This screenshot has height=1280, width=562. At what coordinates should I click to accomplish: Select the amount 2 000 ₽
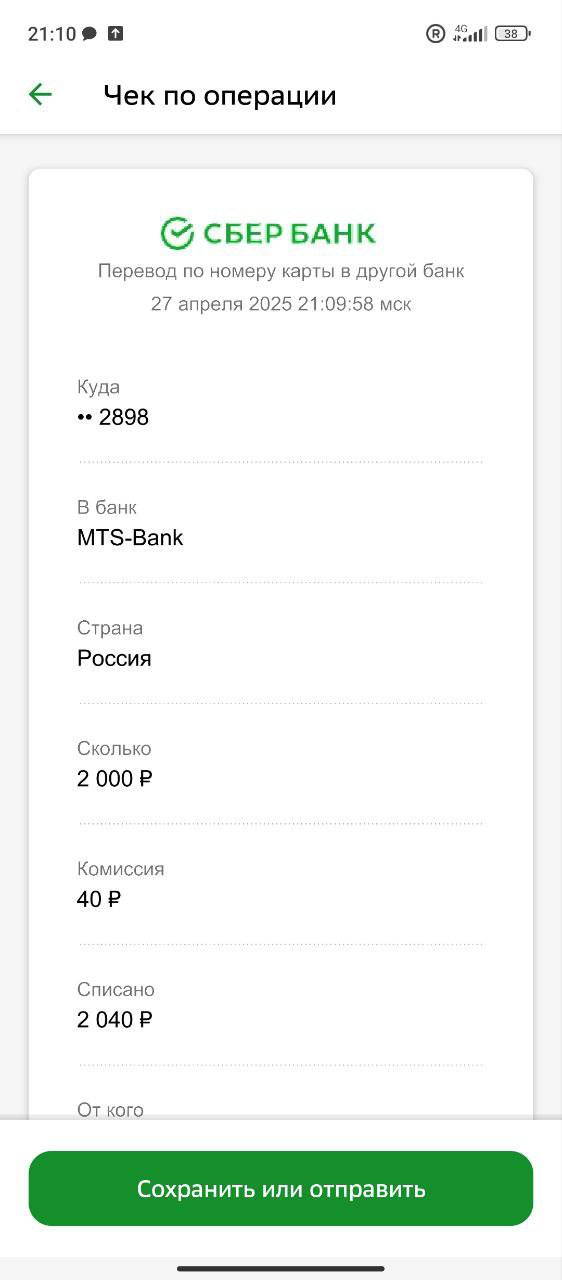point(115,779)
